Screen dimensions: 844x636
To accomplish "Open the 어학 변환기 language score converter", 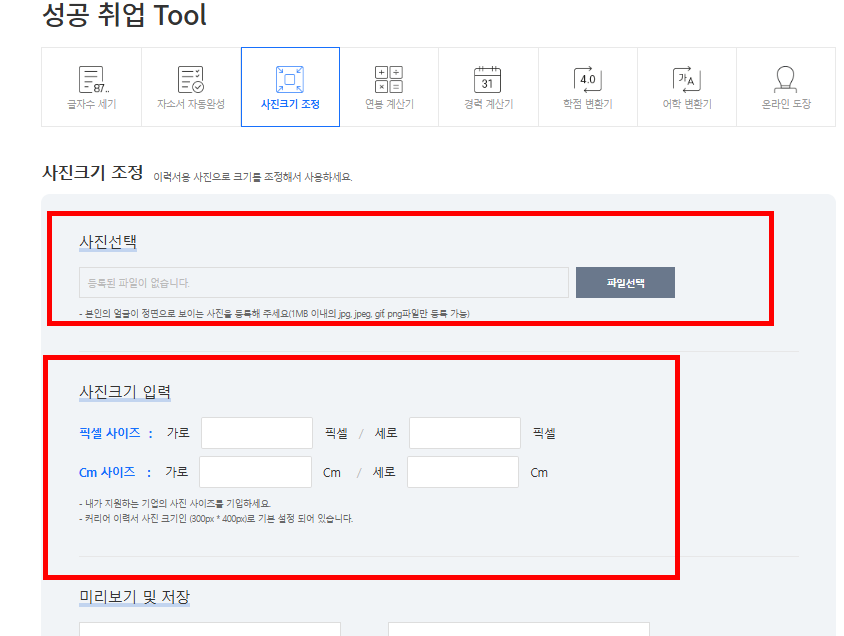I will tap(686, 87).
